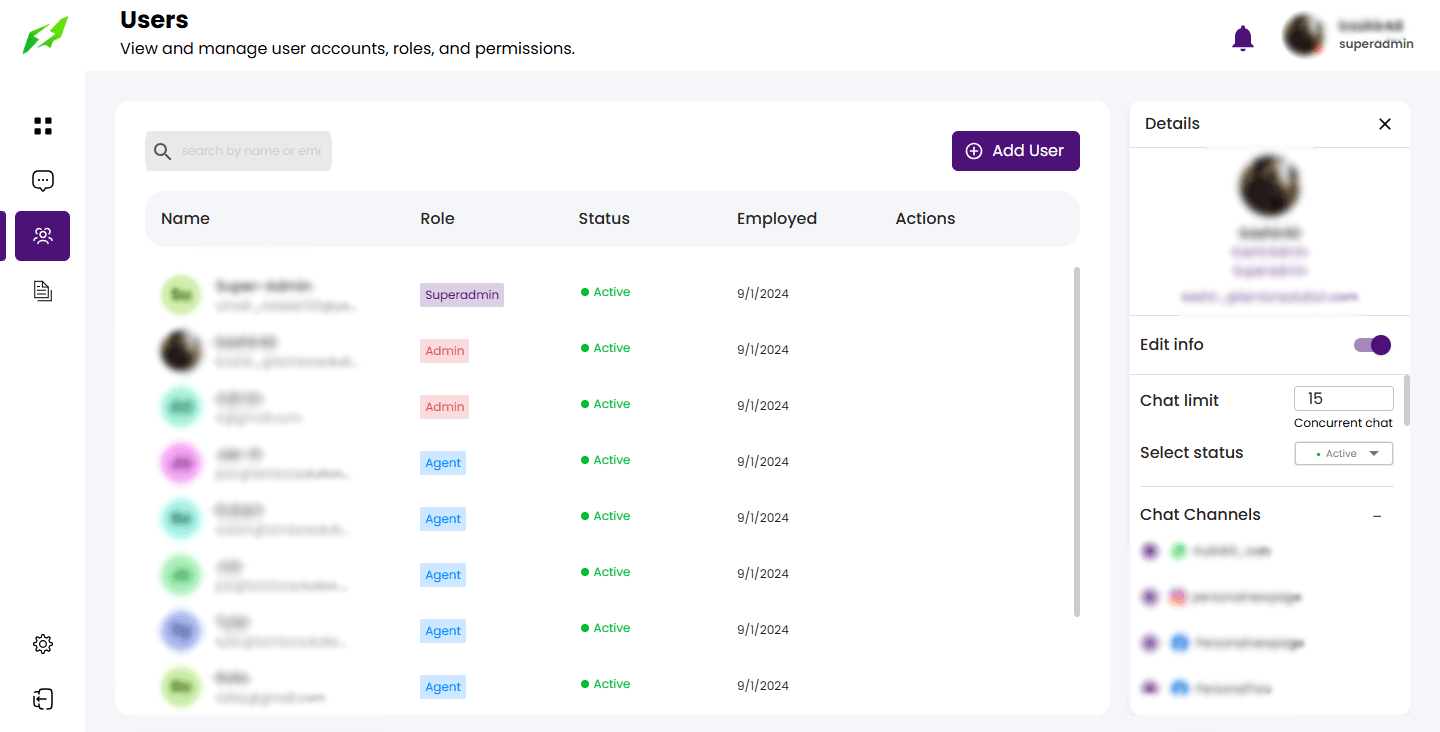This screenshot has width=1440, height=732.
Task: Open notifications with the bell icon
Action: pyautogui.click(x=1242, y=38)
